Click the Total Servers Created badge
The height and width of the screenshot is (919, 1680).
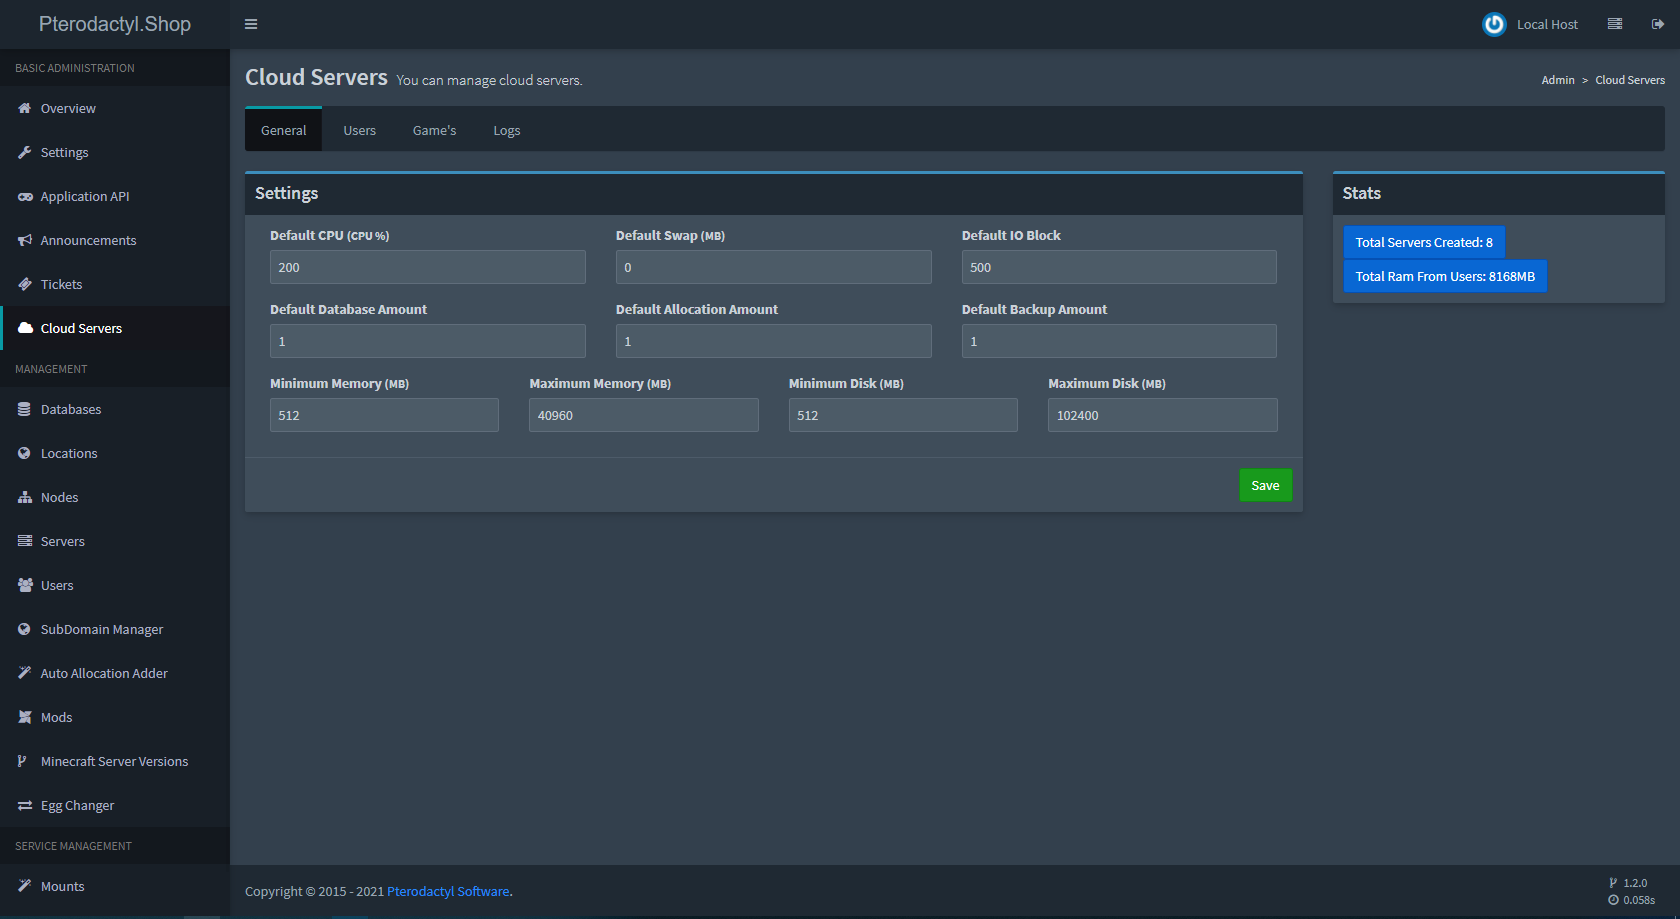click(1423, 242)
